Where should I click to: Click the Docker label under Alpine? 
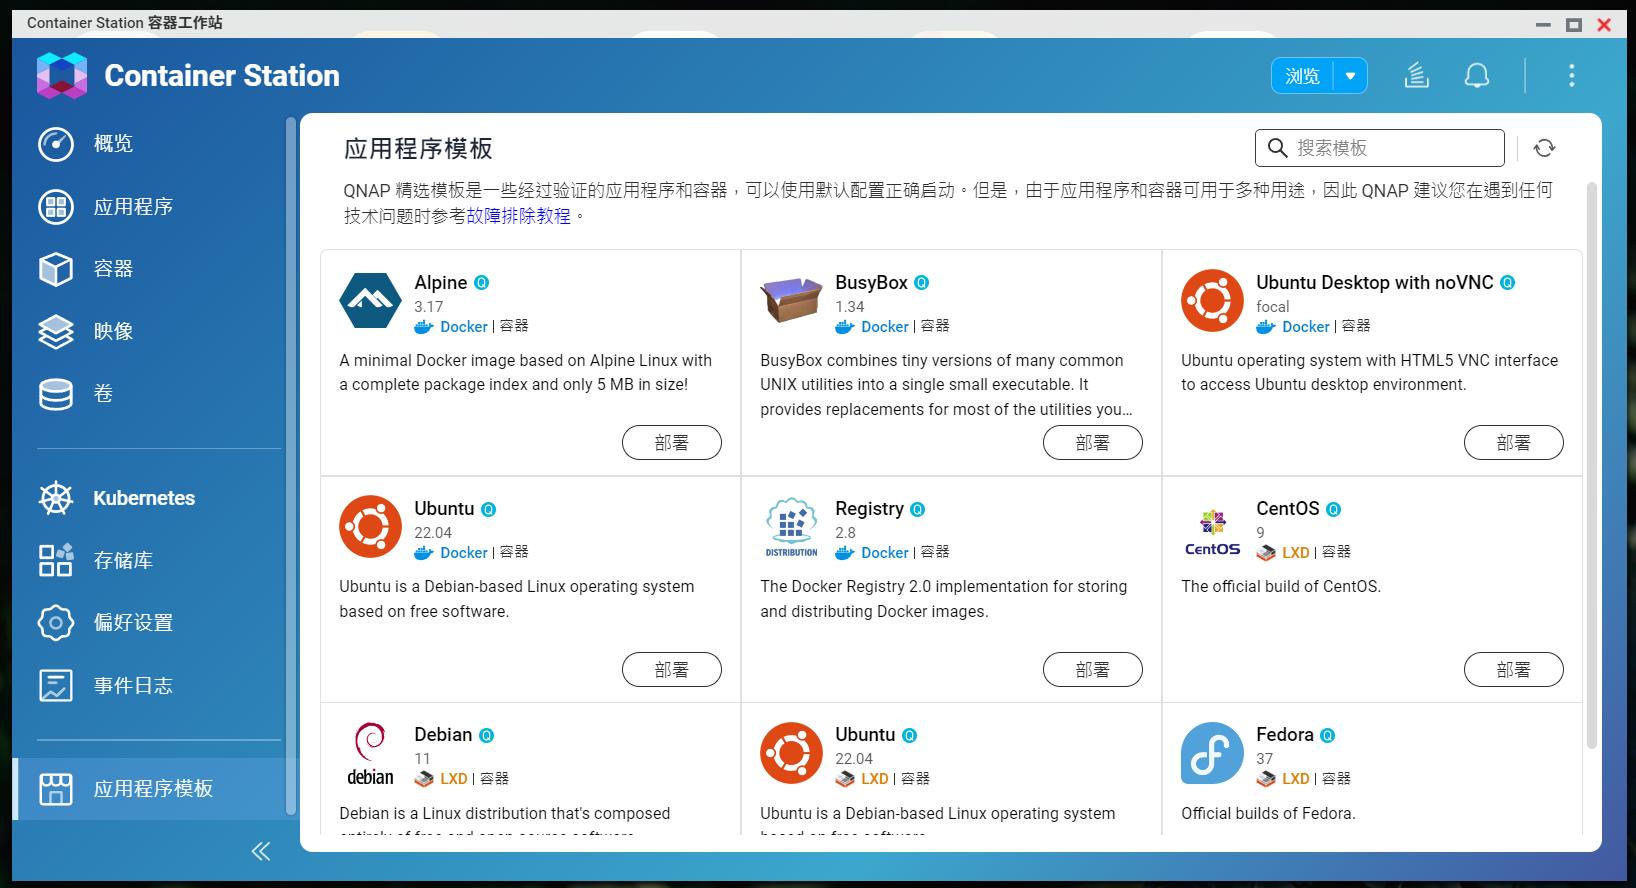[464, 326]
